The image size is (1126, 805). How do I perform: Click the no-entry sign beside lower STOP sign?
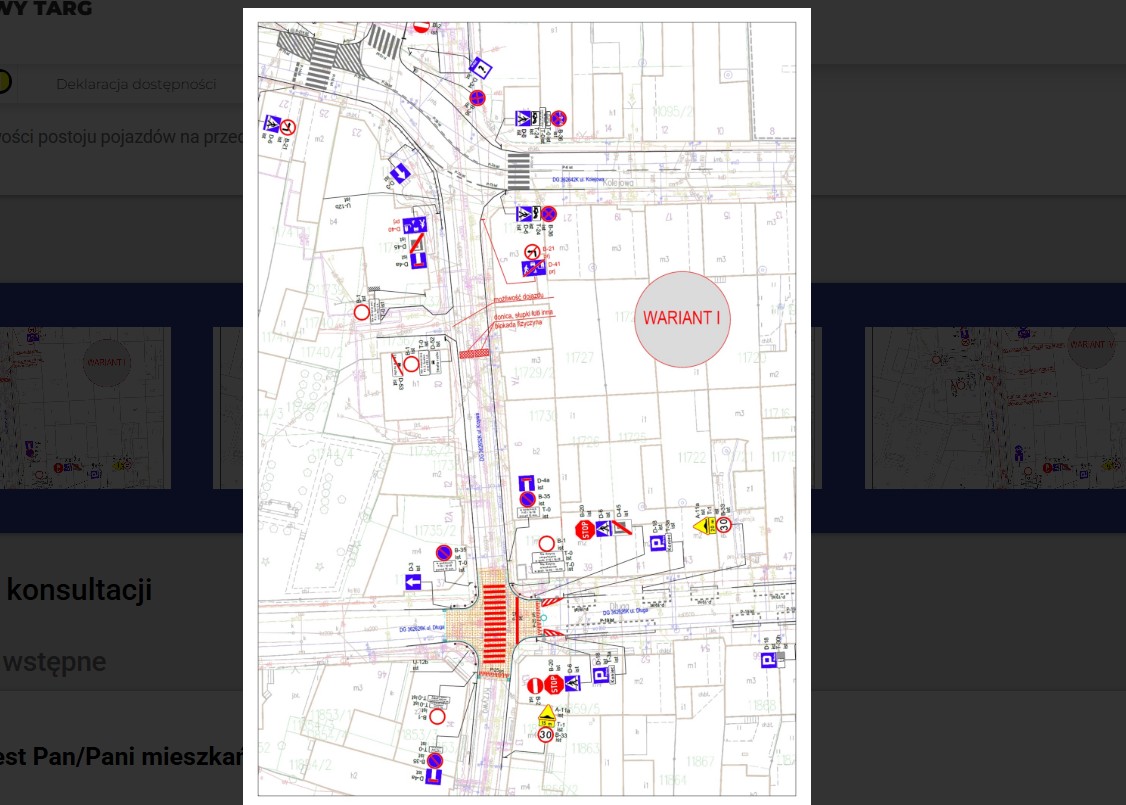point(534,685)
